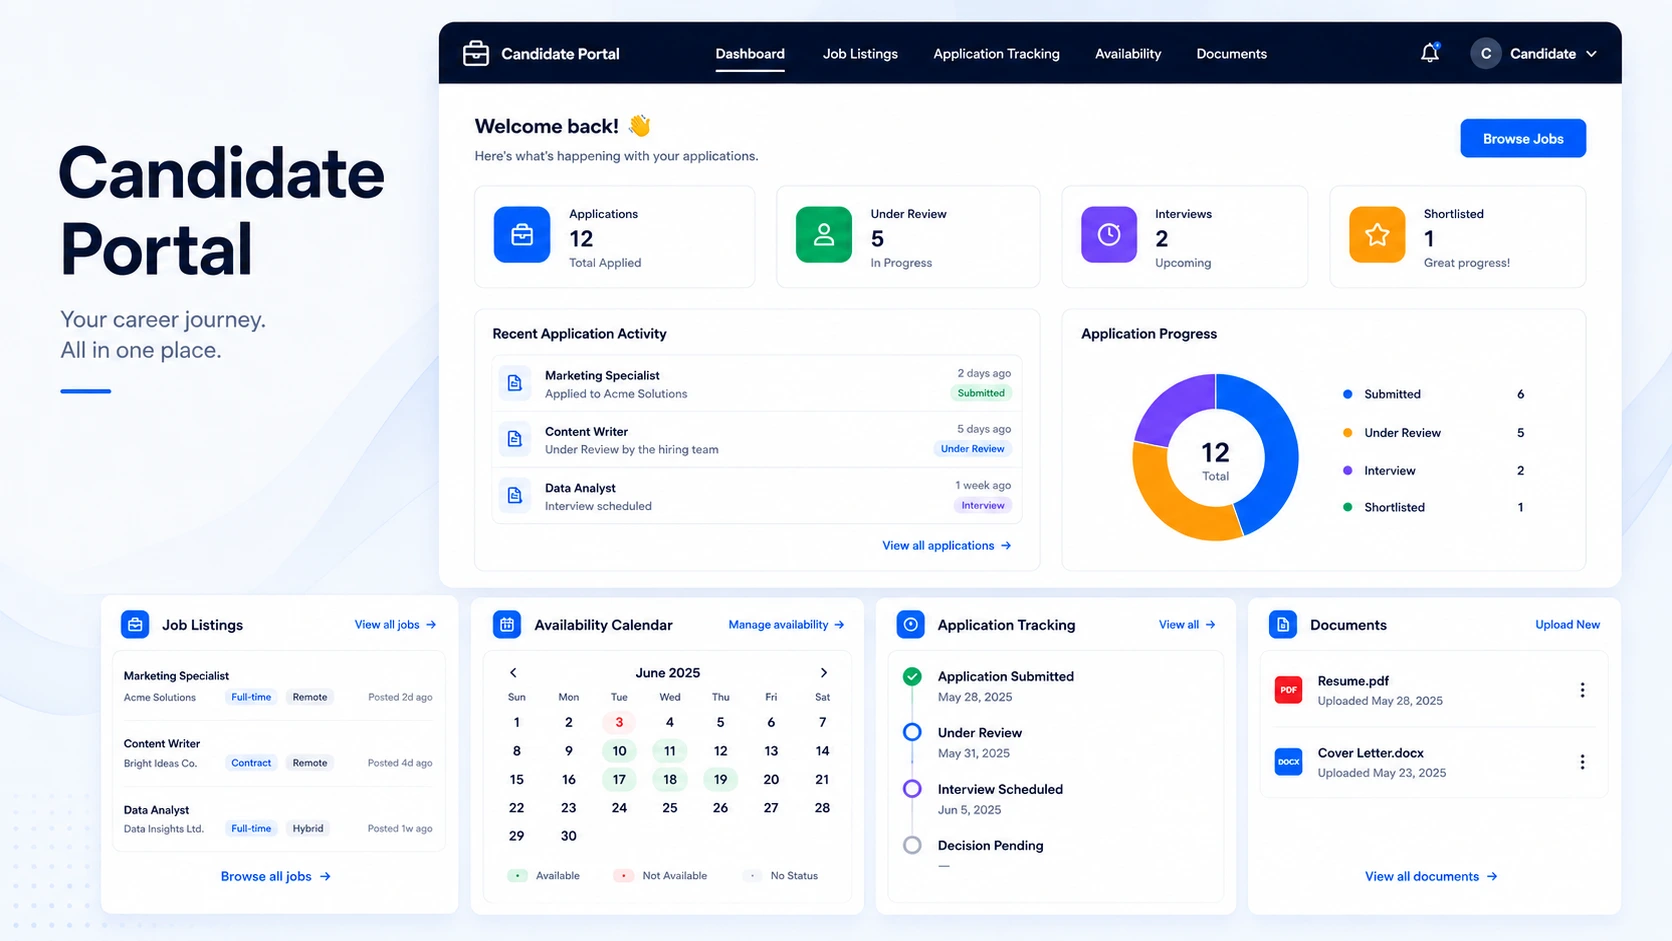Click the Decision Pending timeline circle
The image size is (1672, 941).
coord(912,845)
